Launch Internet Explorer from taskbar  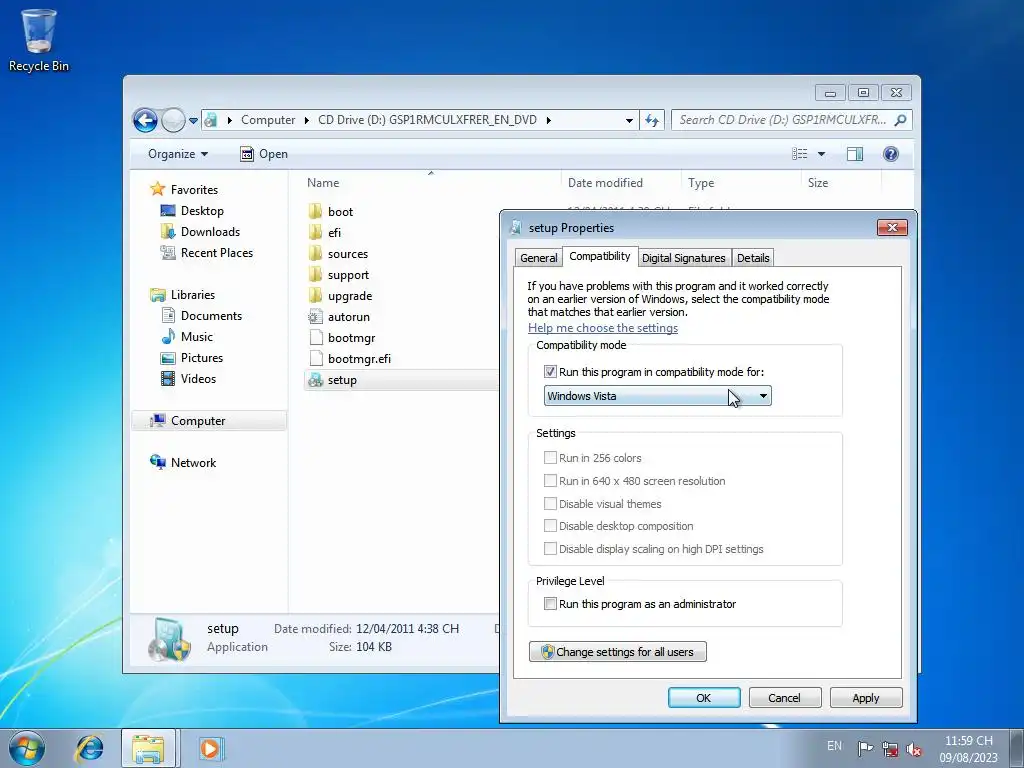[x=89, y=748]
